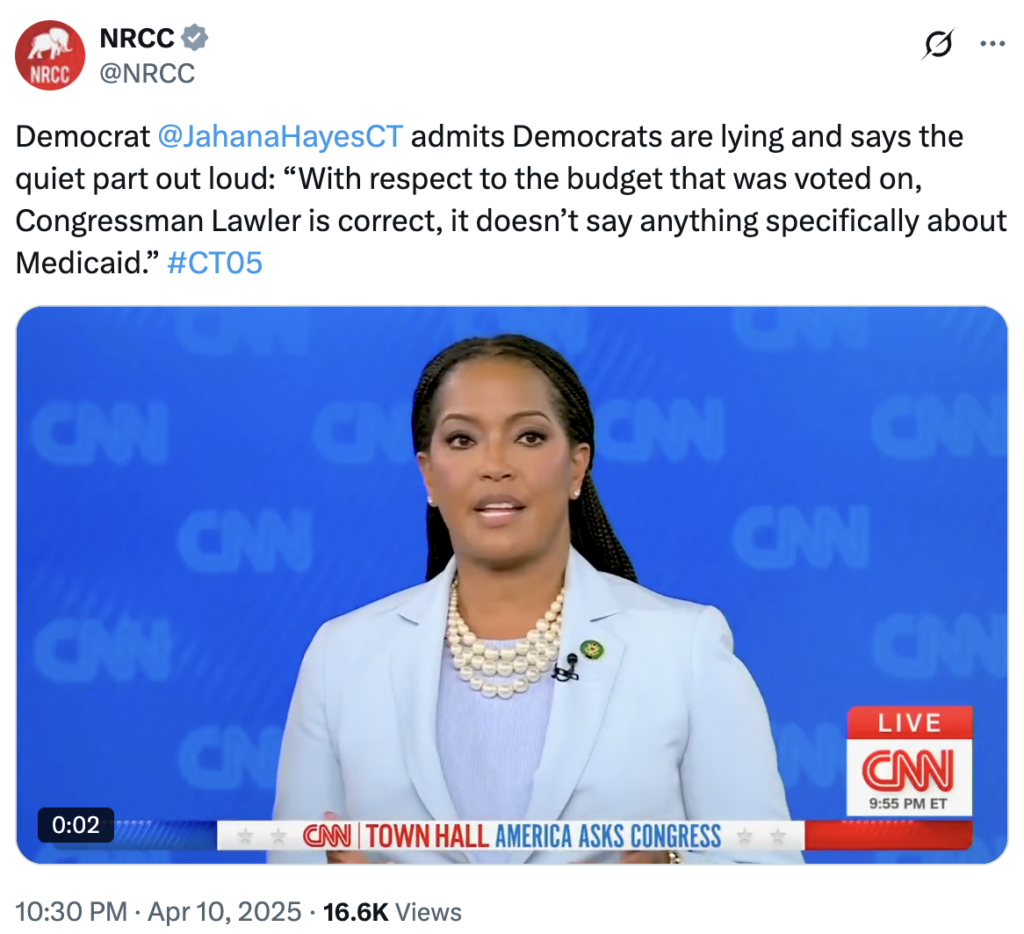1024x934 pixels.
Task: Open the NRCC elephant profile avatar
Action: [50, 55]
